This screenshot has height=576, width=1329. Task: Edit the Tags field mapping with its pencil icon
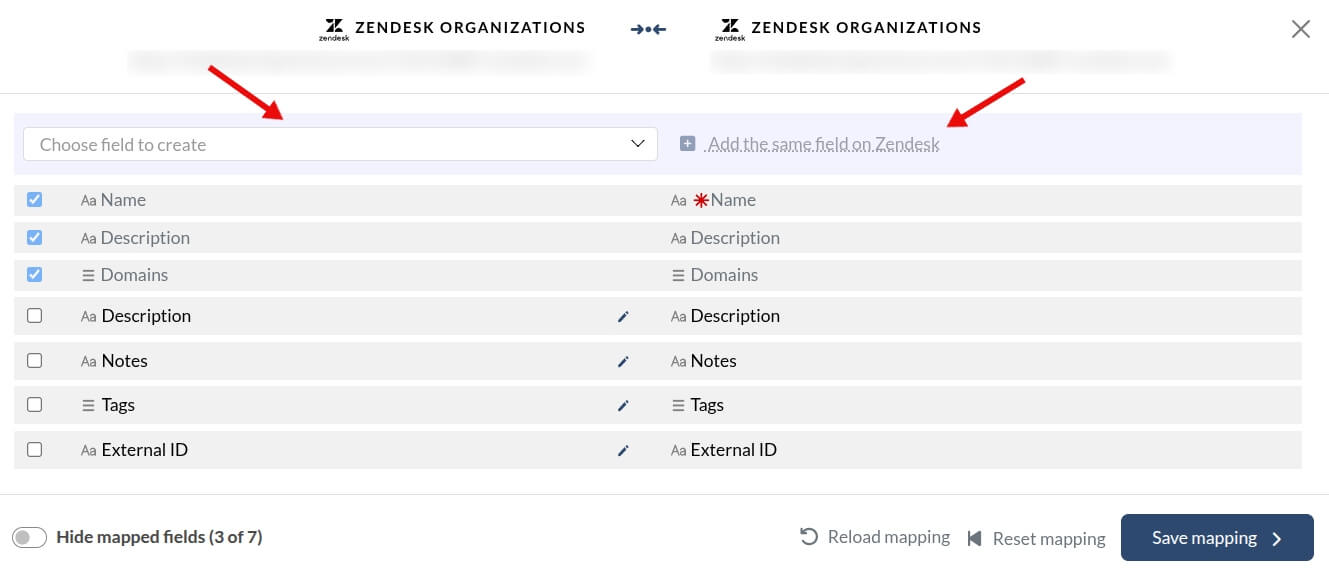tap(623, 405)
